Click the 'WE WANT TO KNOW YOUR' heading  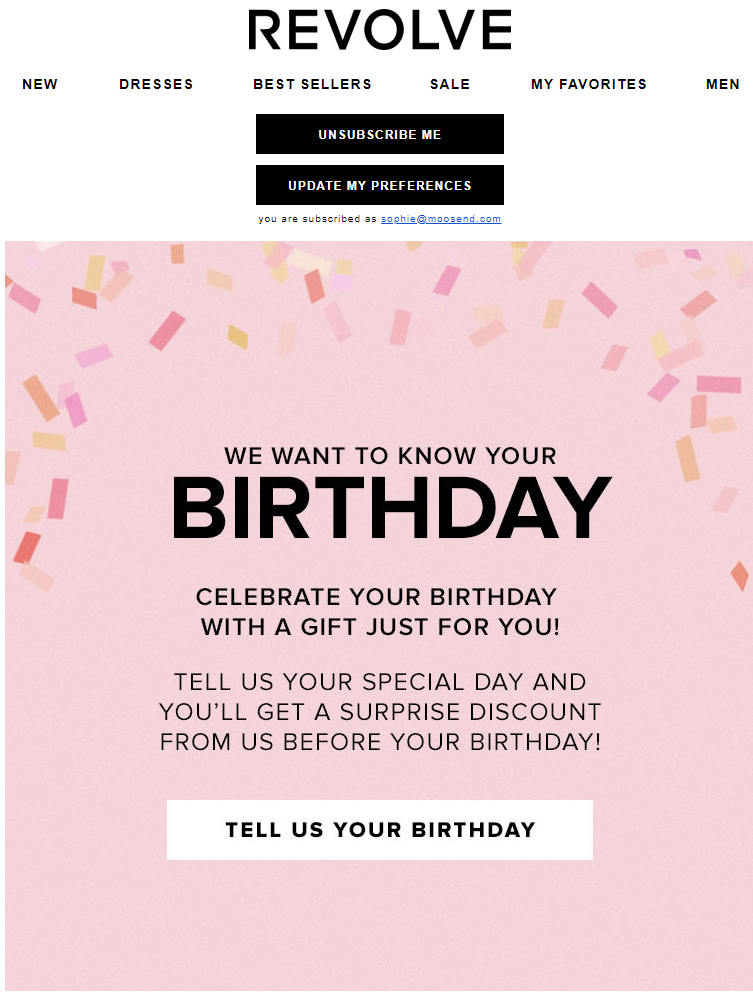[x=390, y=456]
